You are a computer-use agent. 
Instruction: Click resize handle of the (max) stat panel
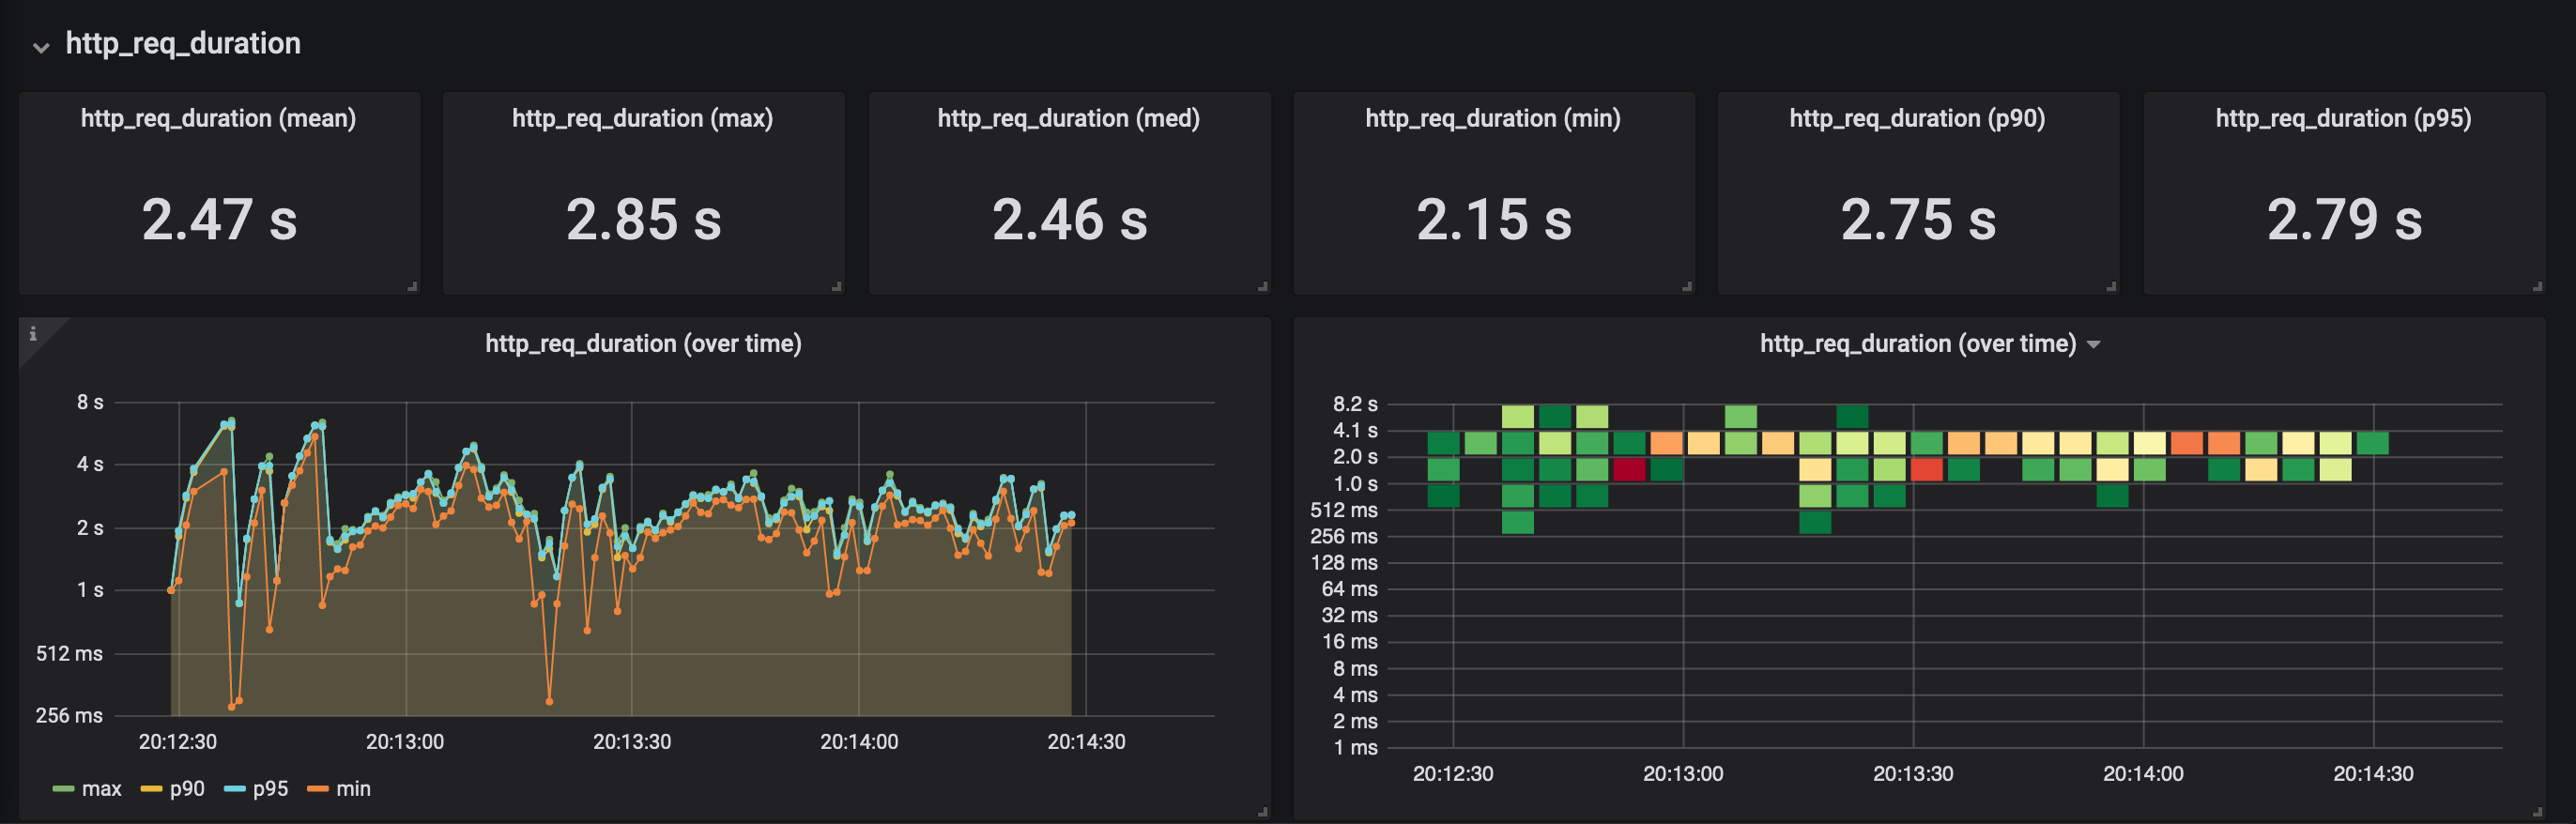(836, 286)
